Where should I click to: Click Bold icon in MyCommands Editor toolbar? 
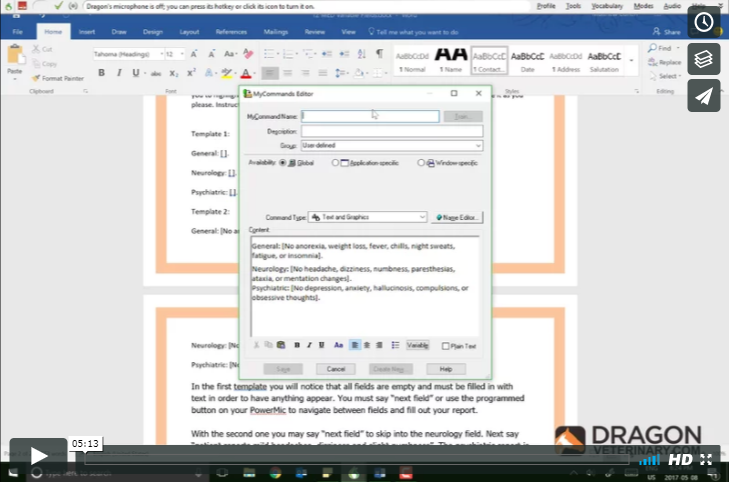tap(297, 345)
